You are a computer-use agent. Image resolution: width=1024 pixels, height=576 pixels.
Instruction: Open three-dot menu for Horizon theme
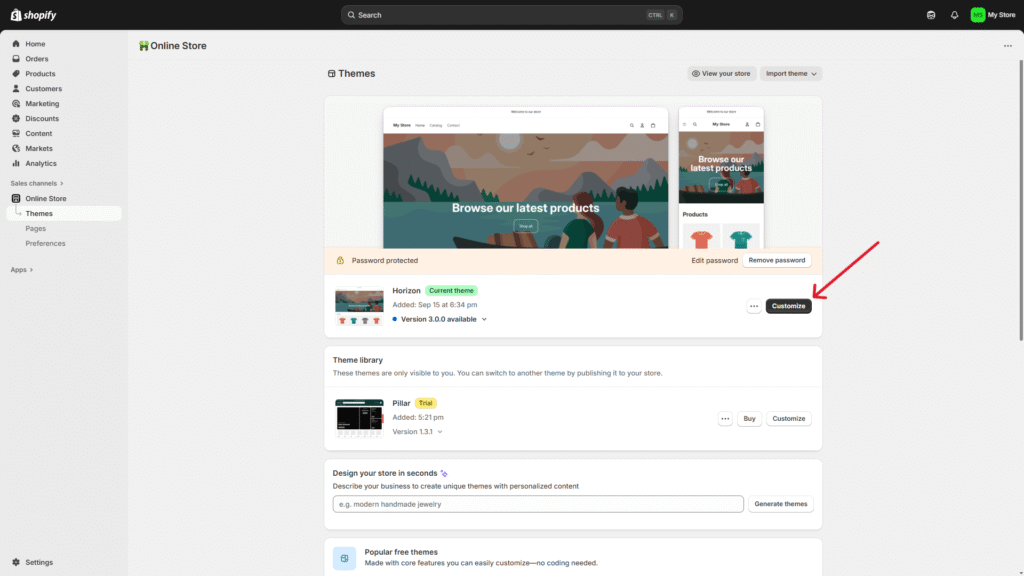tap(754, 306)
